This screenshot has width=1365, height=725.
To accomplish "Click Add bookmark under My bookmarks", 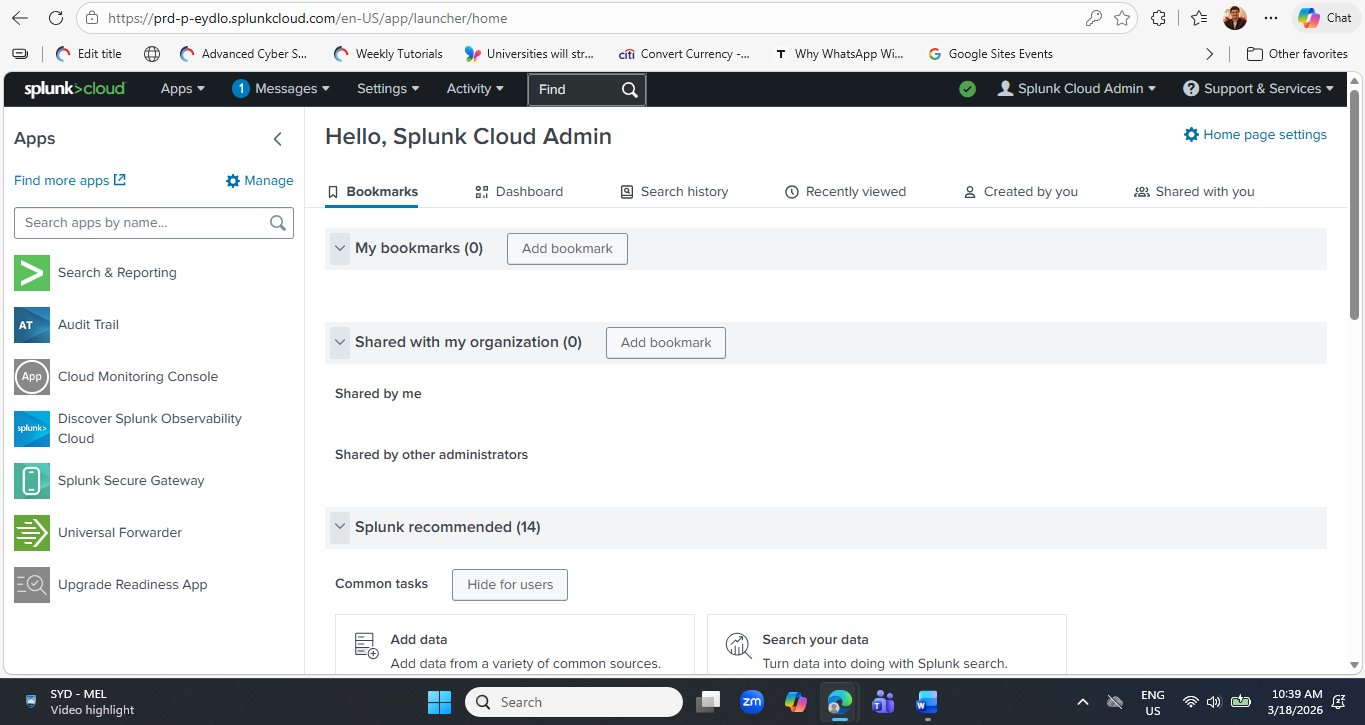I will pos(567,248).
